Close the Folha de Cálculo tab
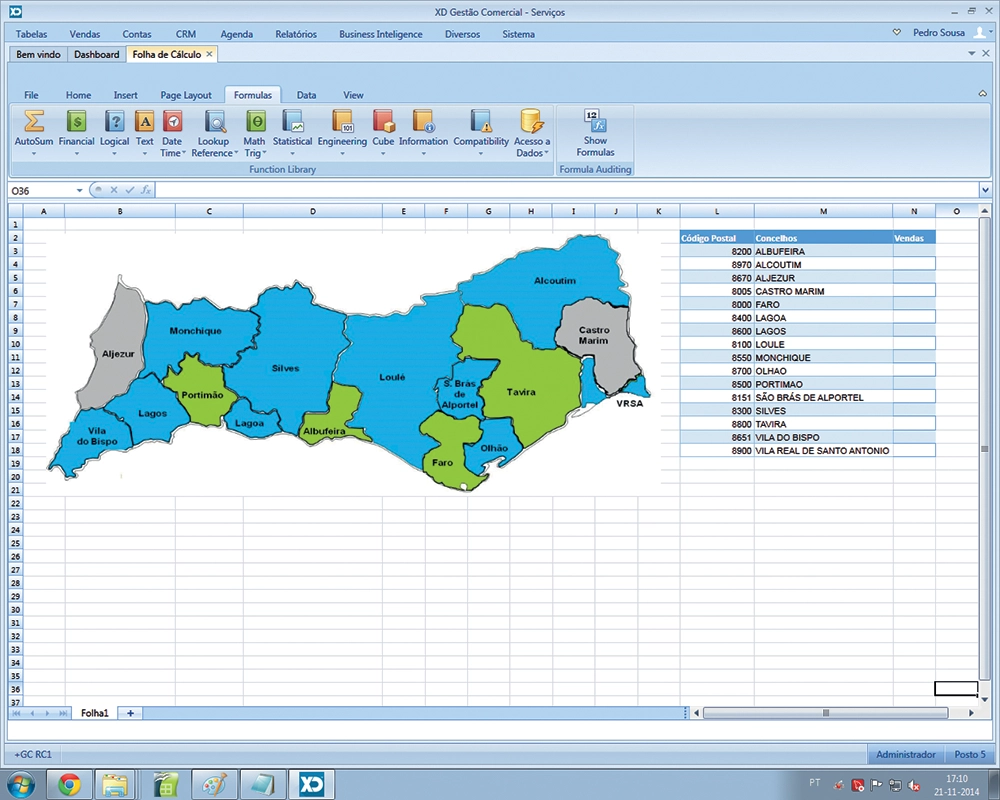This screenshot has height=800, width=1000. coord(209,54)
